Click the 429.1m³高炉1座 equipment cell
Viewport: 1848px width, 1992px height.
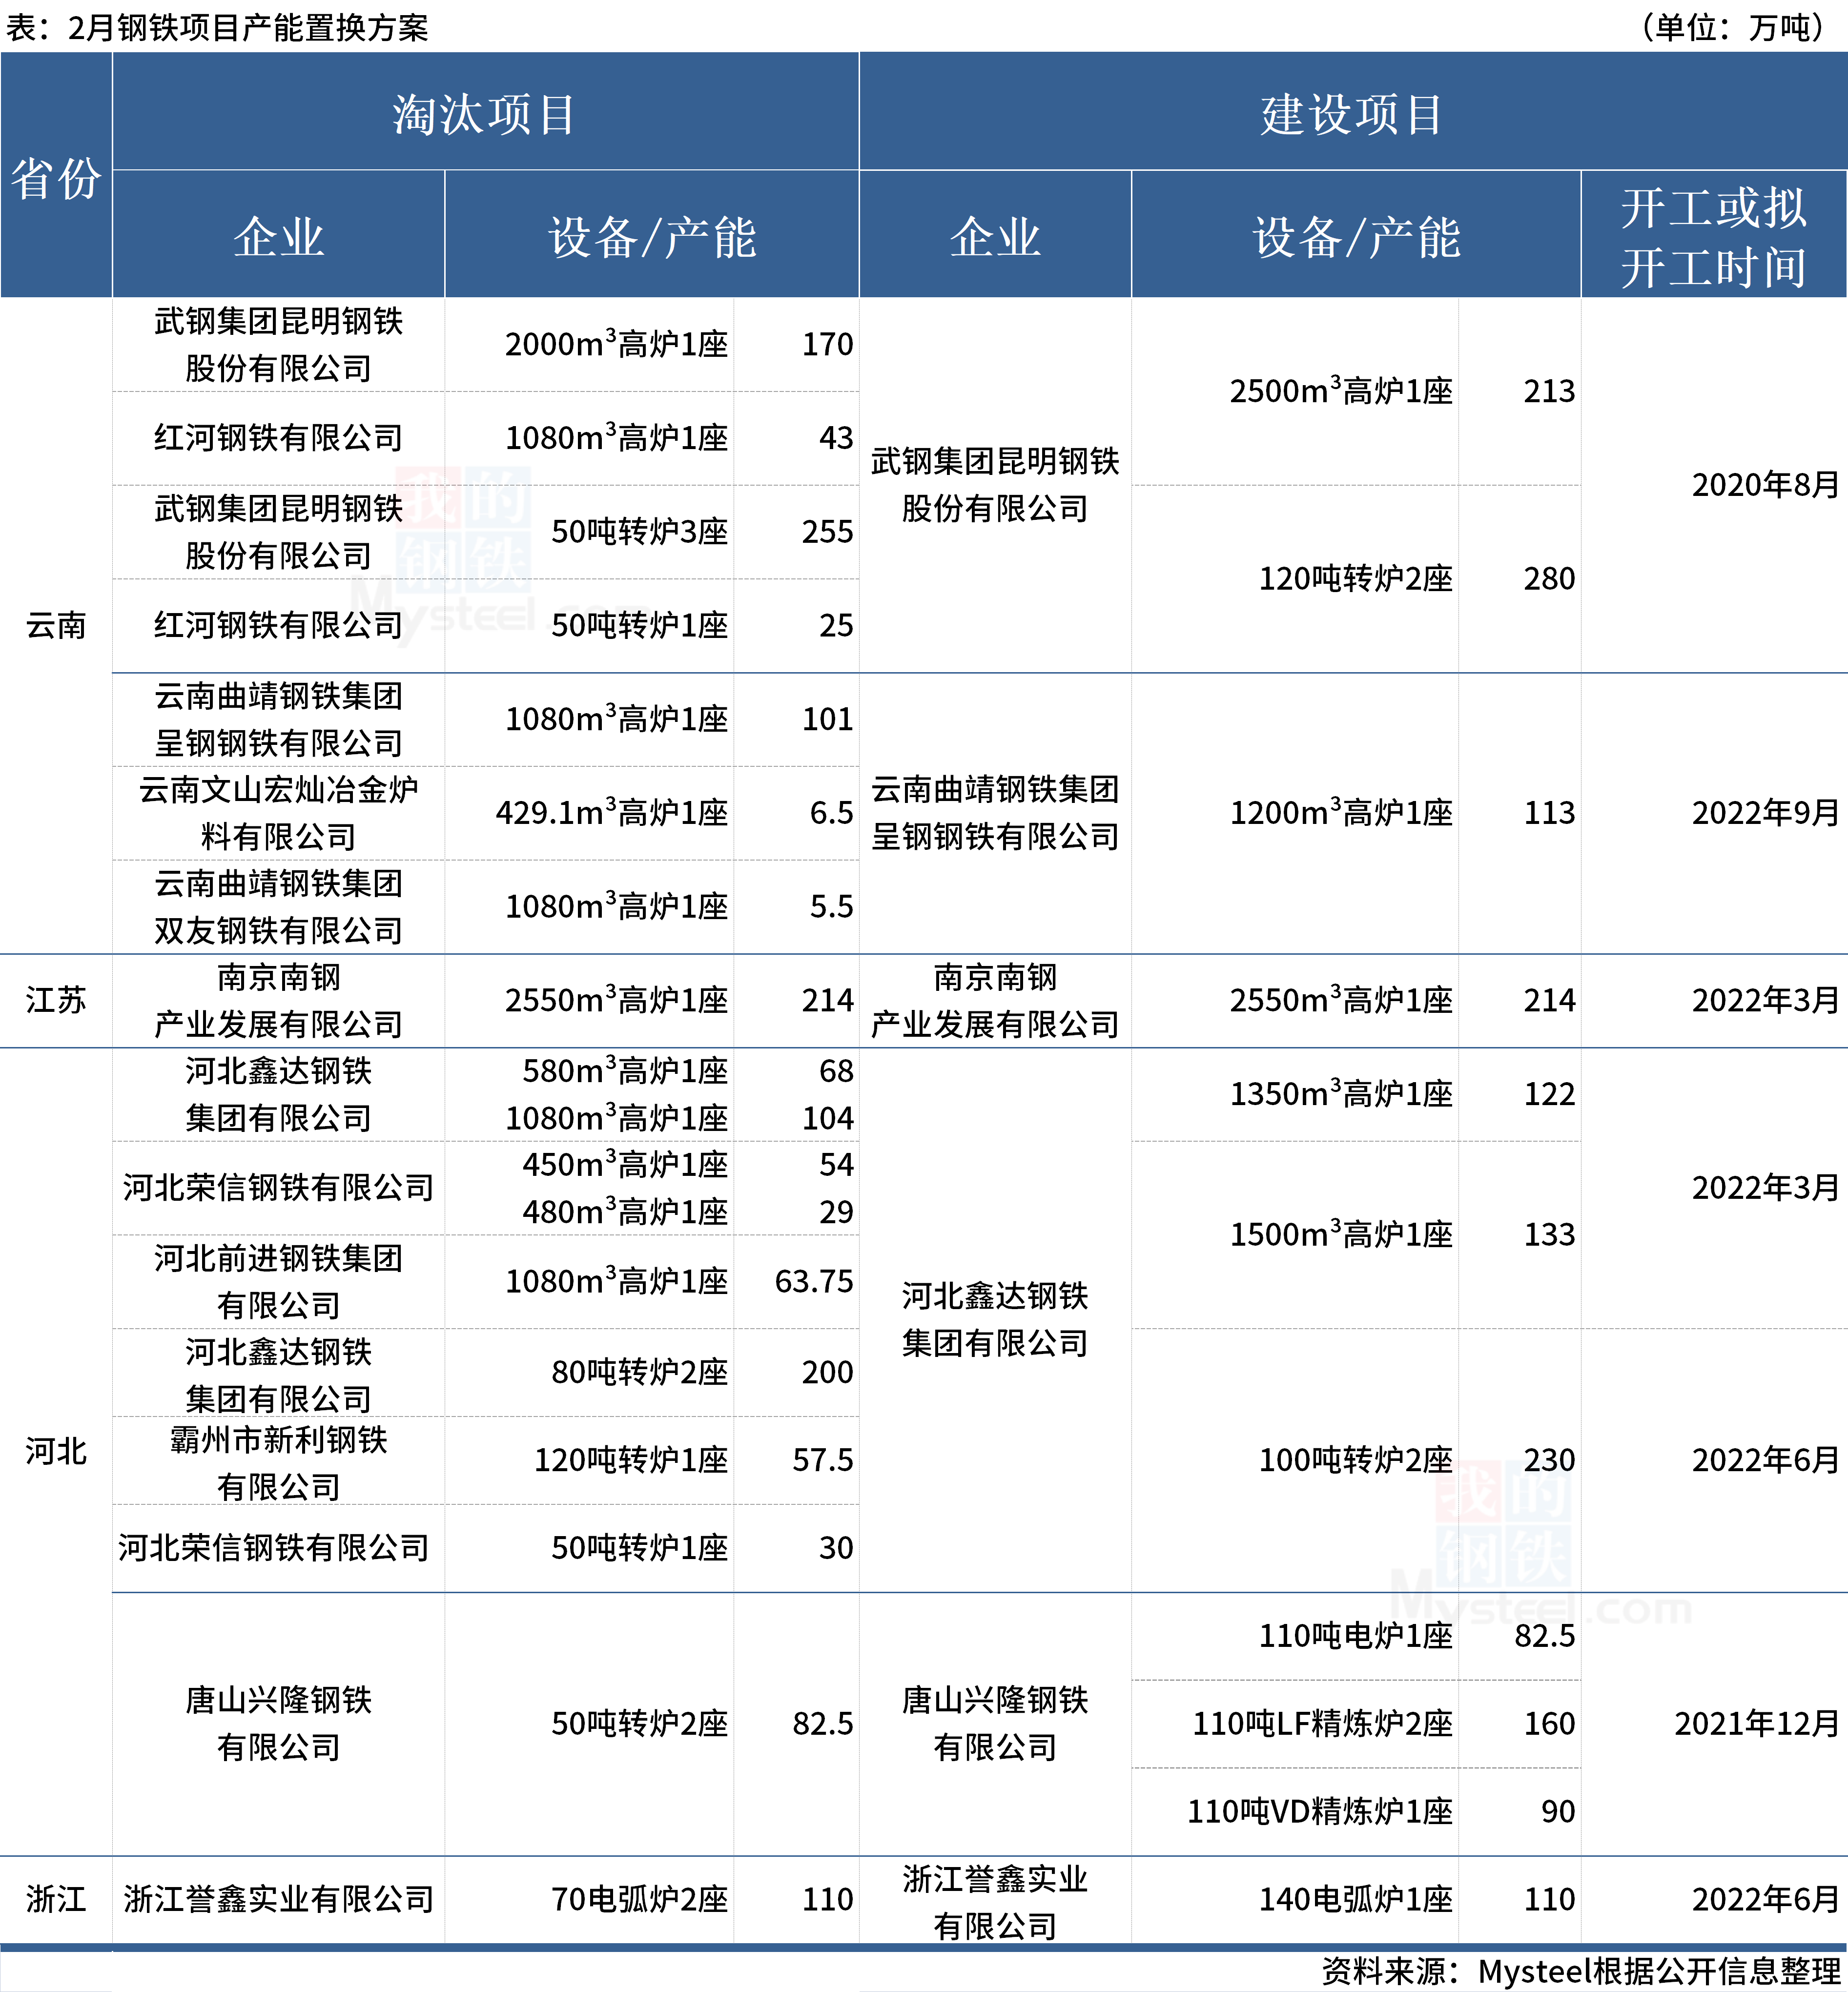[611, 812]
